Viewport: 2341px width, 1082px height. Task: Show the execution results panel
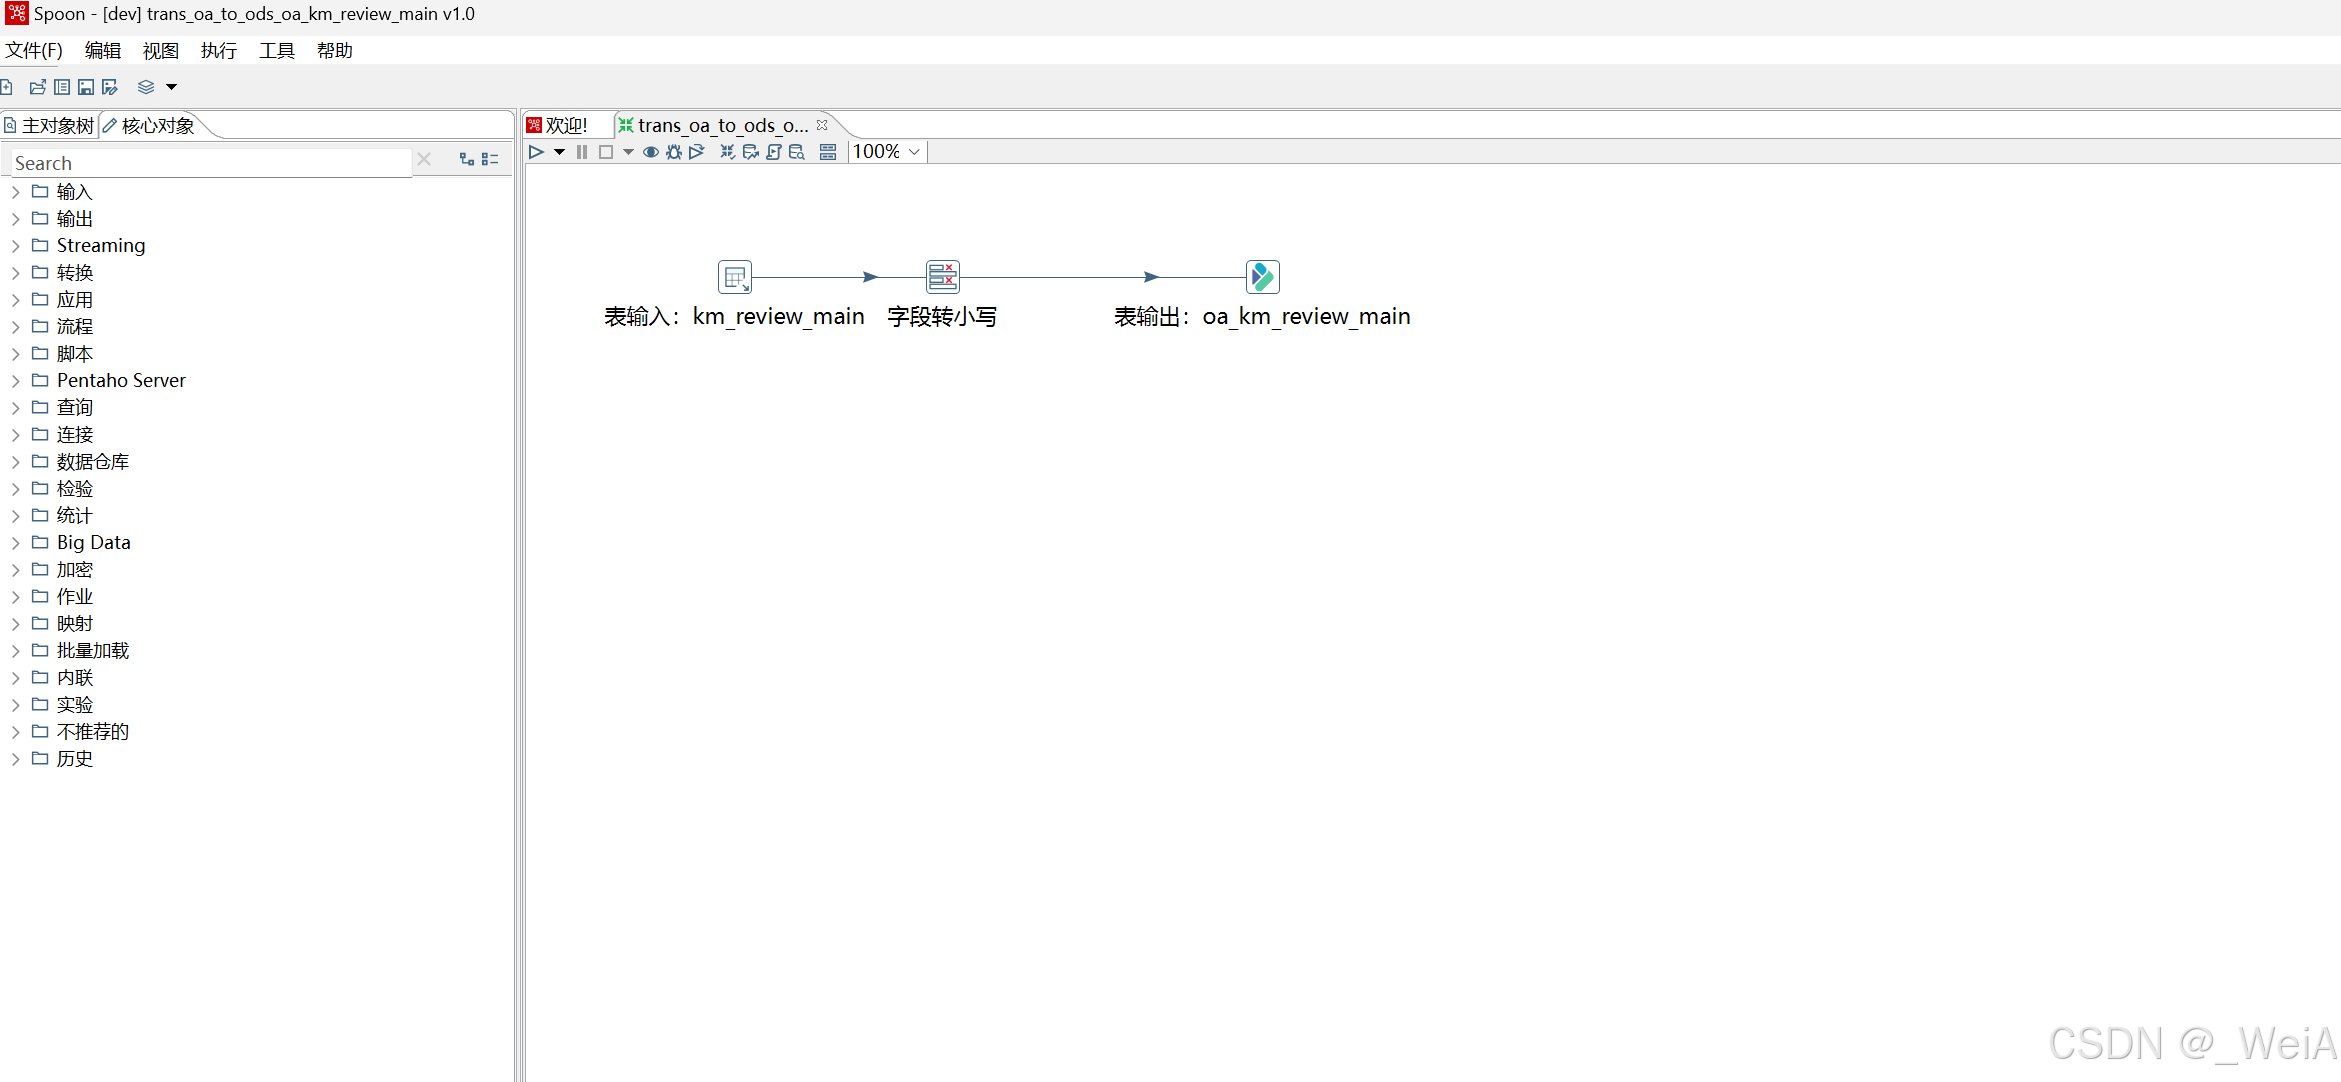click(828, 152)
